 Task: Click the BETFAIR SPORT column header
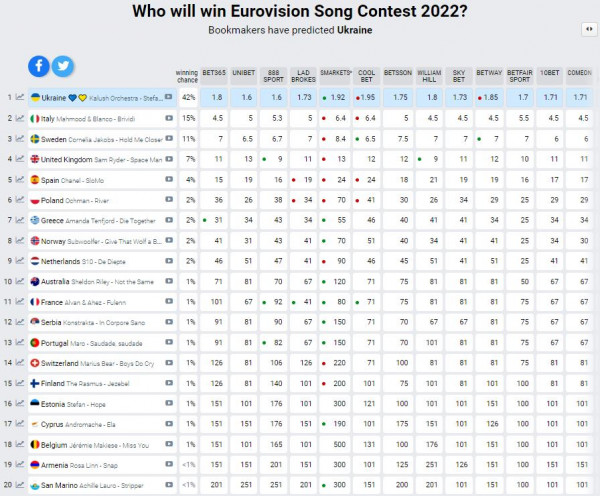pyautogui.click(x=520, y=74)
